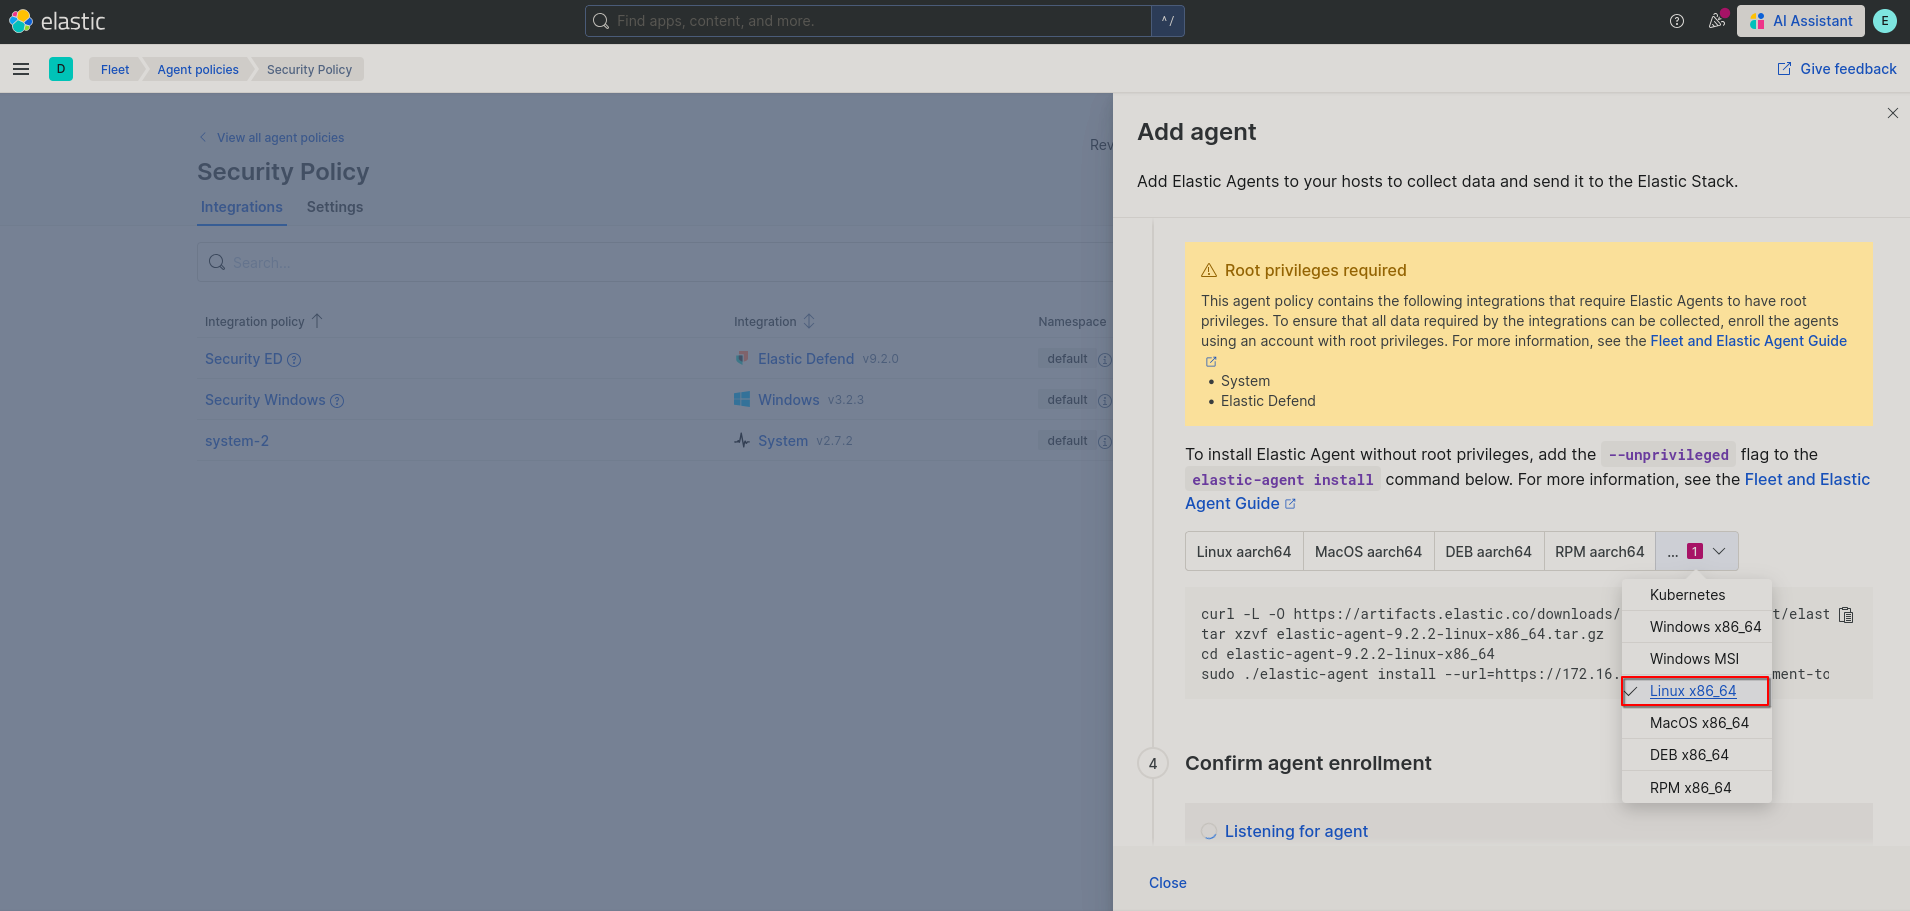Click the Confirm agent enrollment heading
Image resolution: width=1910 pixels, height=911 pixels.
tap(1308, 763)
